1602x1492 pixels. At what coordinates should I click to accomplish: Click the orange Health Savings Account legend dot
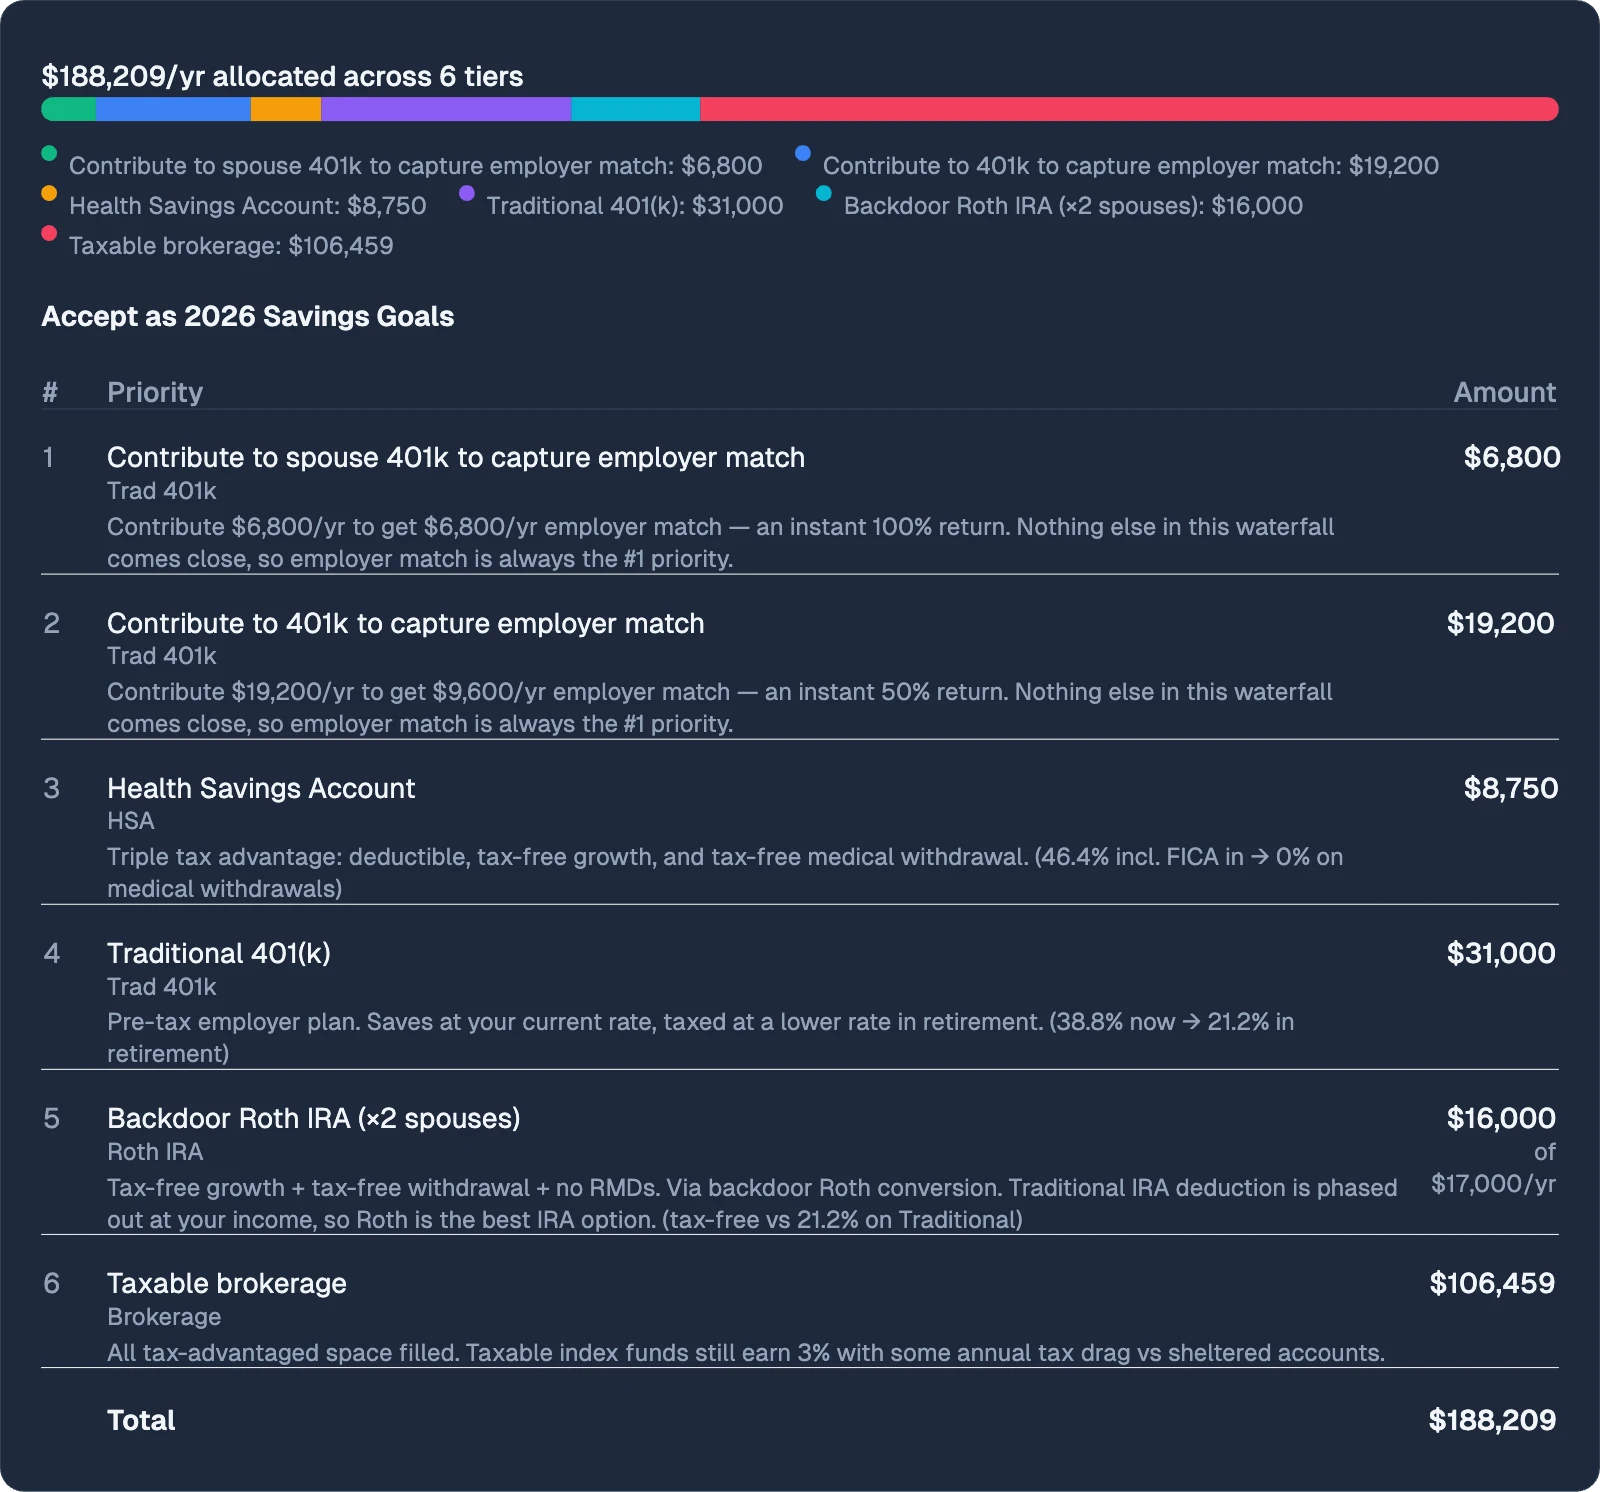(x=49, y=194)
